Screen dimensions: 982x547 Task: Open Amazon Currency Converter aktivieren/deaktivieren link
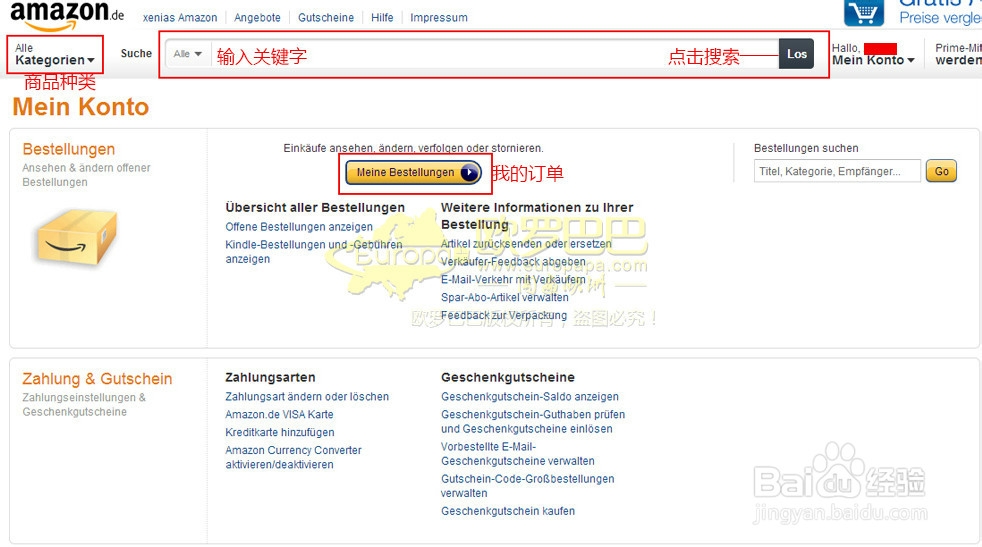coord(294,457)
